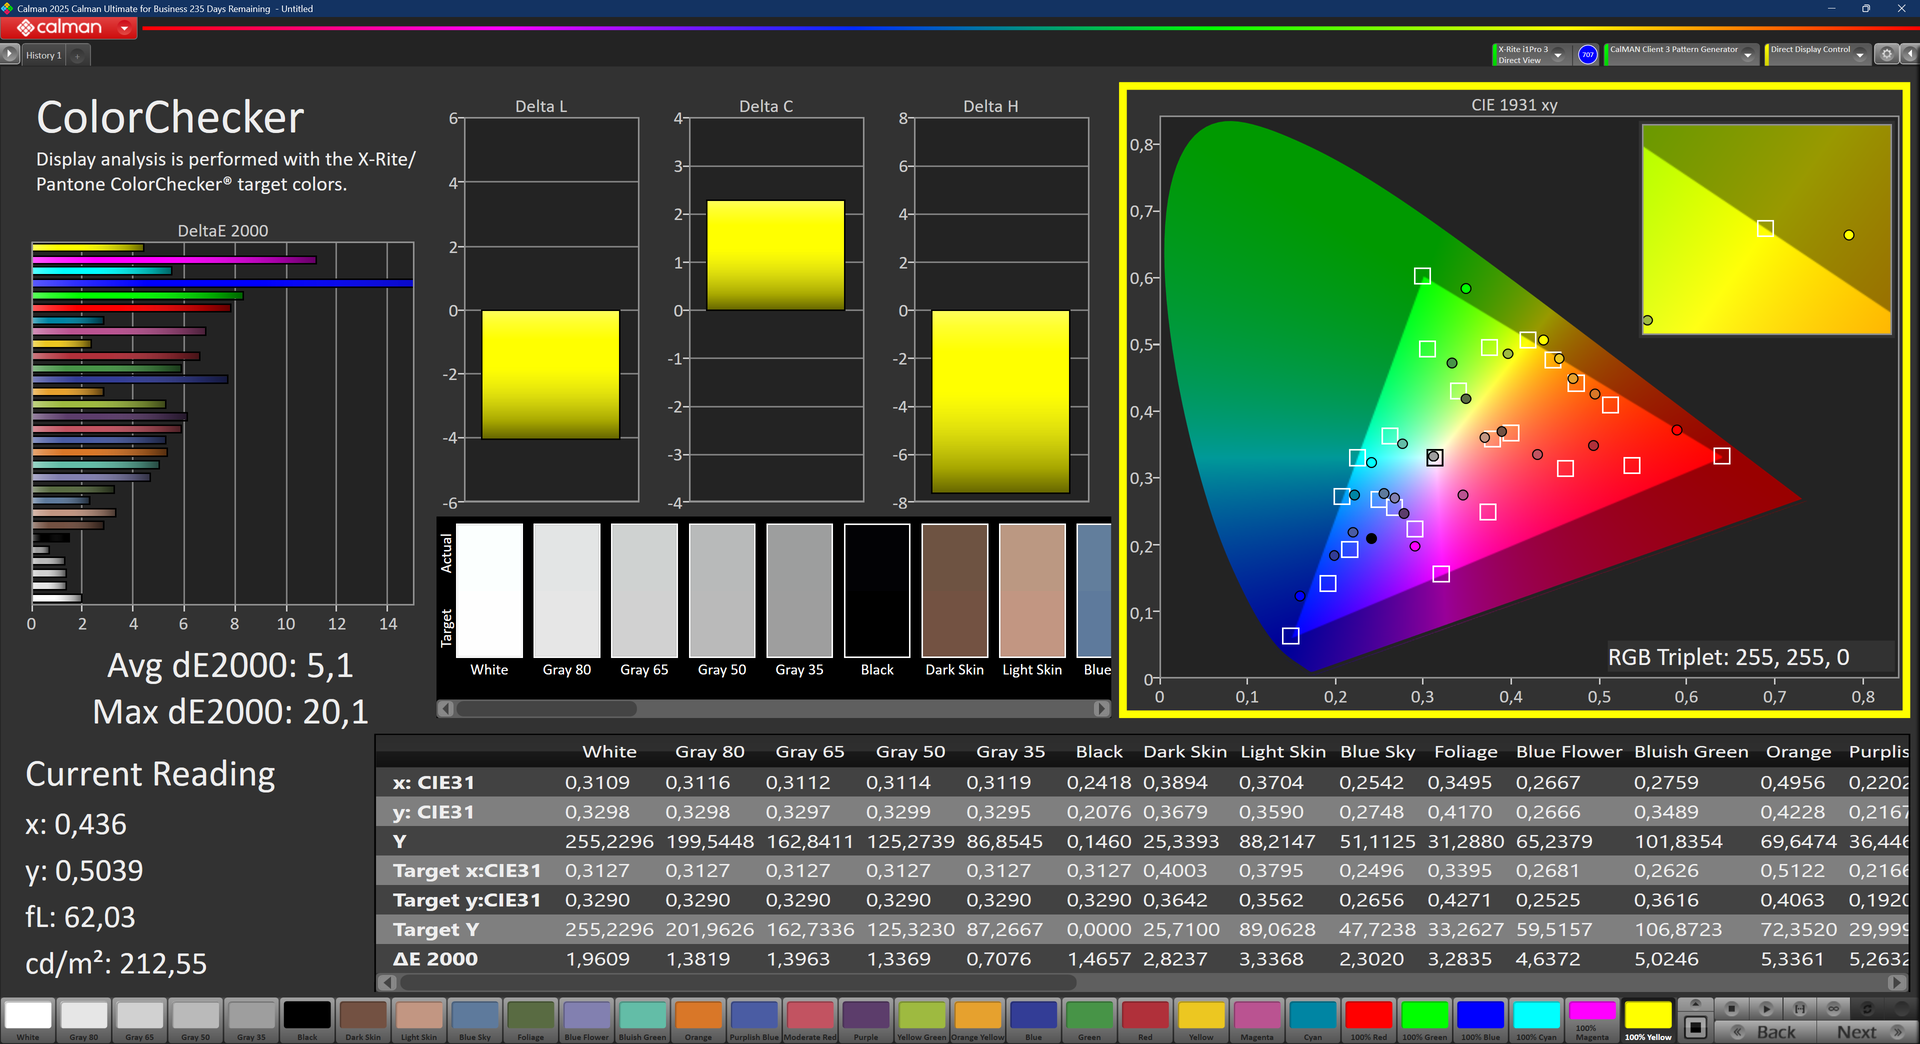Screen dimensions: 1920x1044
Task: Click the Dark Skin swatch comparison
Action: point(954,591)
